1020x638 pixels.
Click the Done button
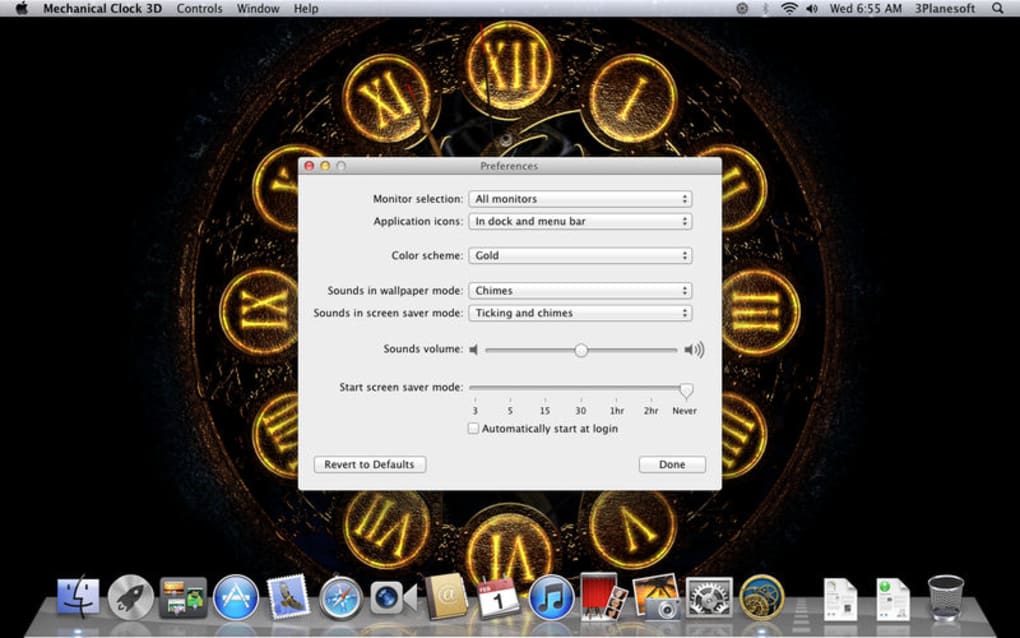tap(671, 464)
